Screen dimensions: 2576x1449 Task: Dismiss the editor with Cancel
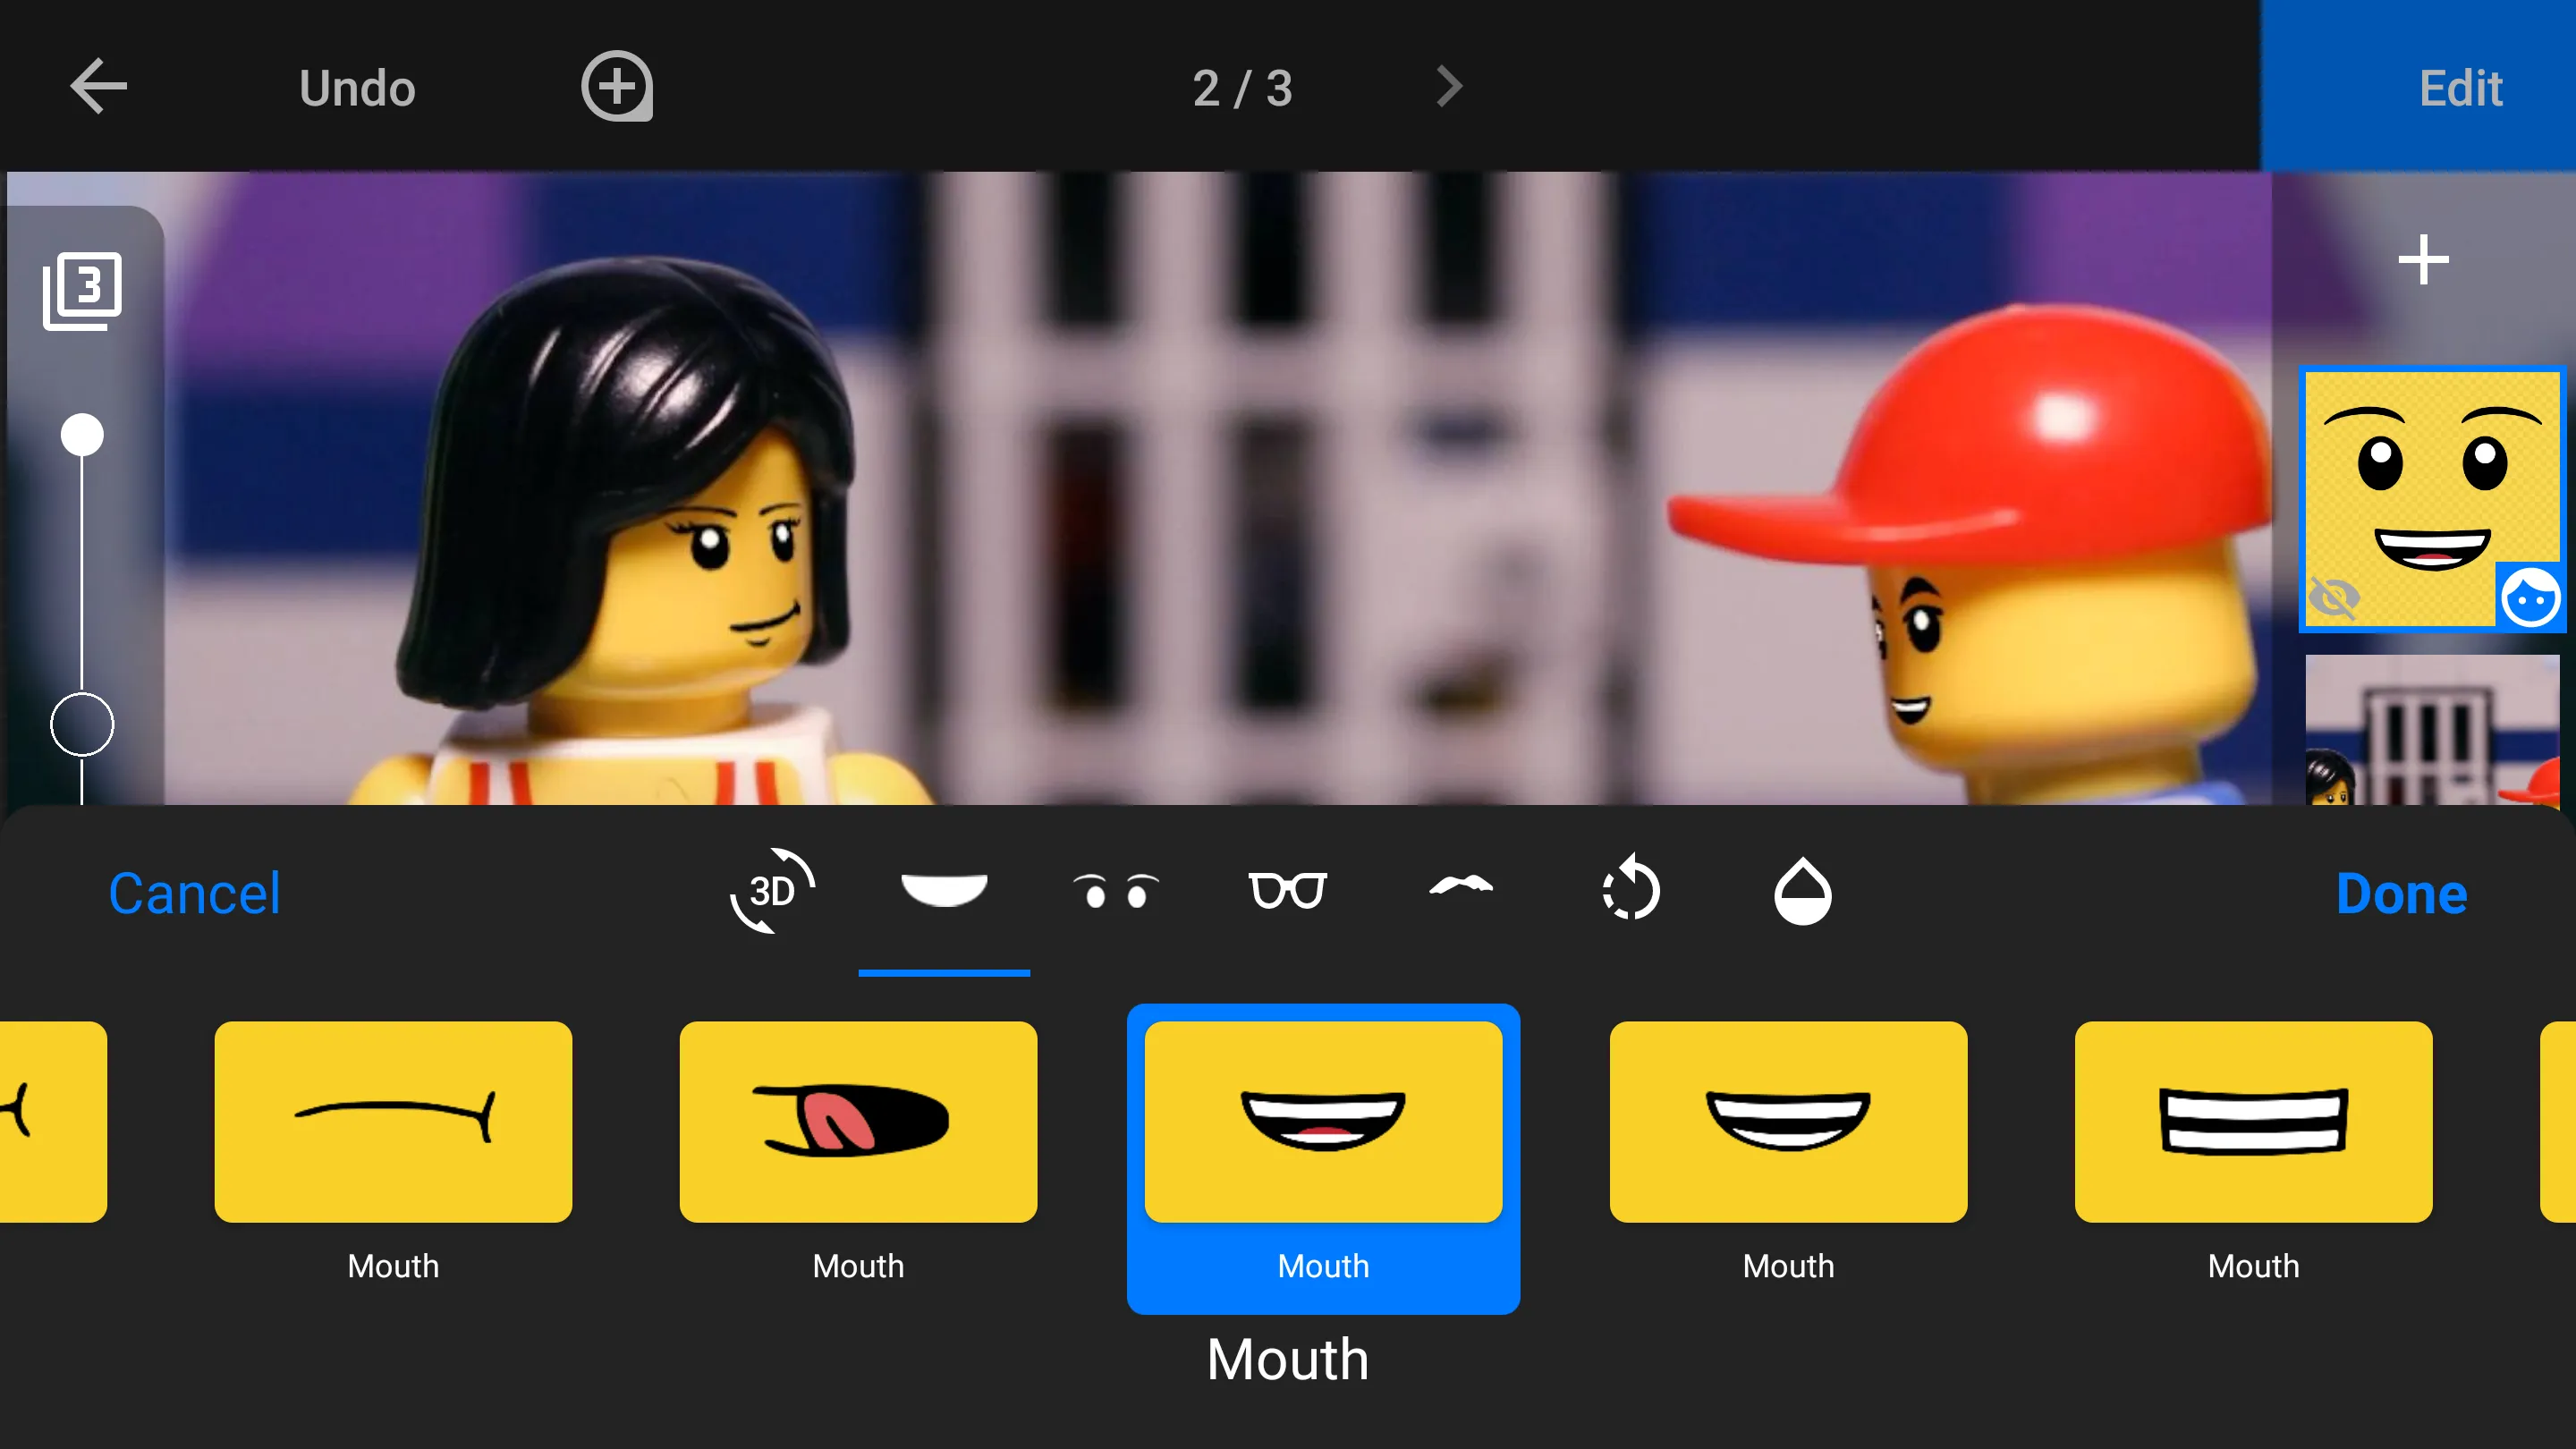(x=195, y=893)
